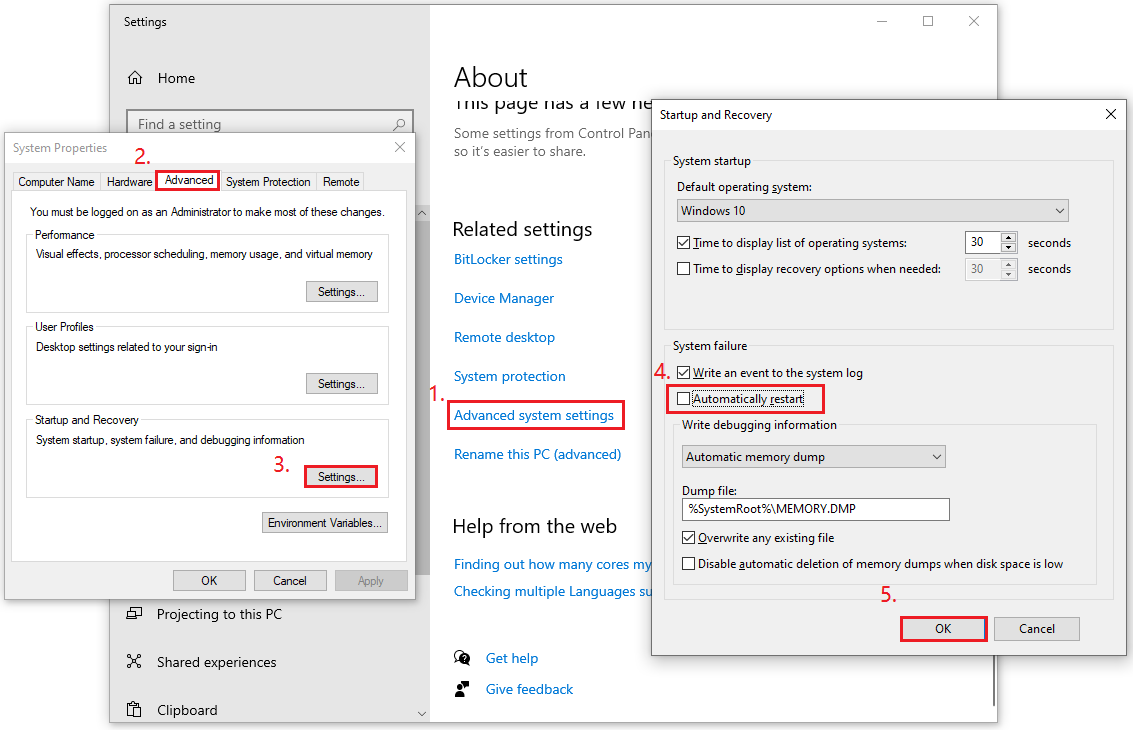Minimize the Settings window

882,22
